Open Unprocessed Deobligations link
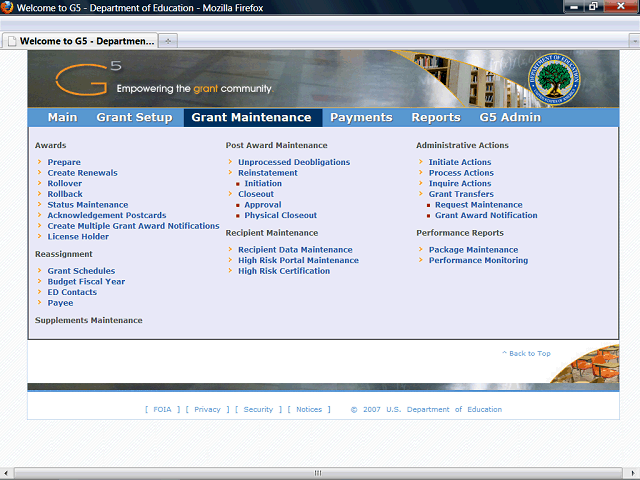Viewport: 640px width, 480px height. click(294, 162)
